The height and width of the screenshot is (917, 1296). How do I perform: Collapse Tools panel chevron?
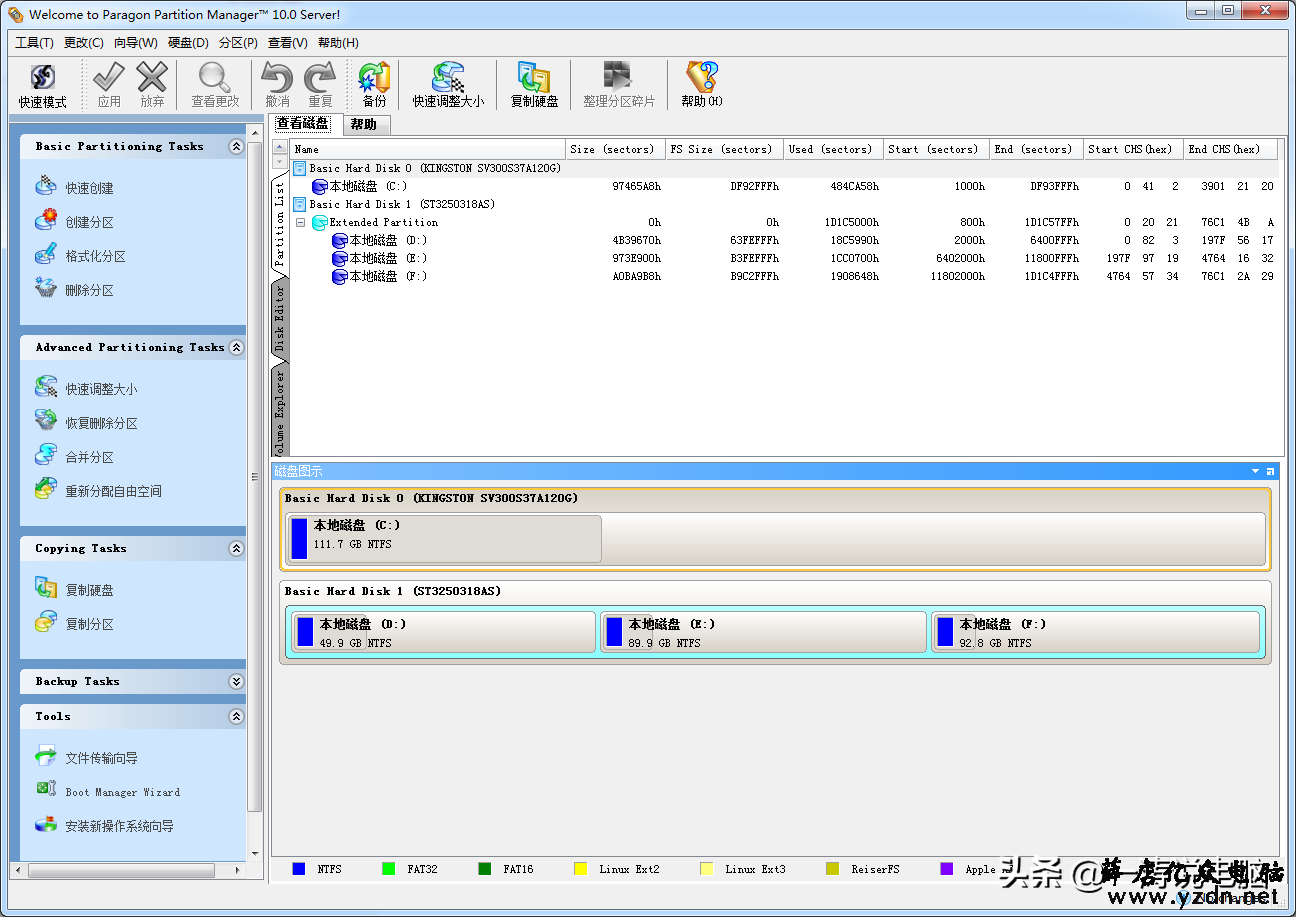tap(236, 717)
